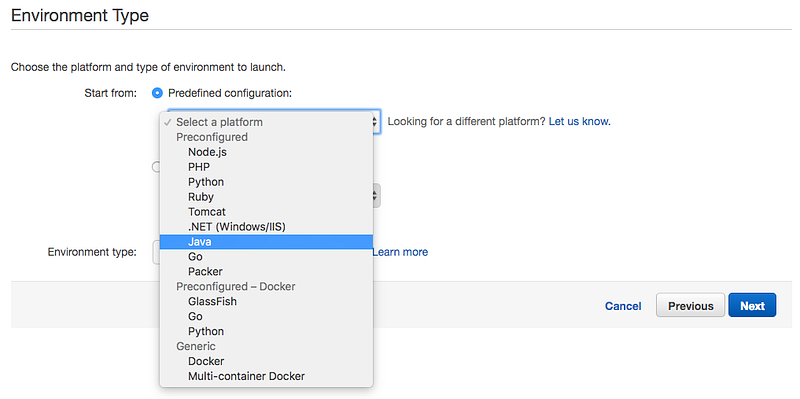Screen dimensions: 800x399
Task: Click the platform dropdown stepper arrows
Action: point(376,121)
